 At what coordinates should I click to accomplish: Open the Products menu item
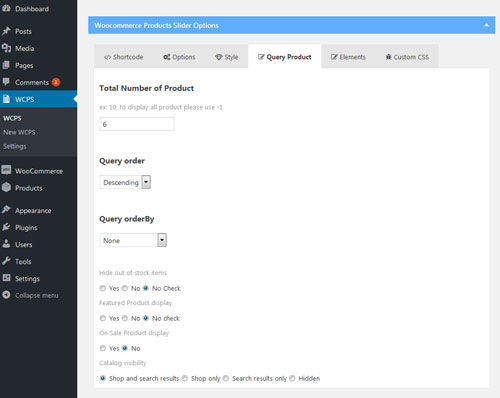38,188
